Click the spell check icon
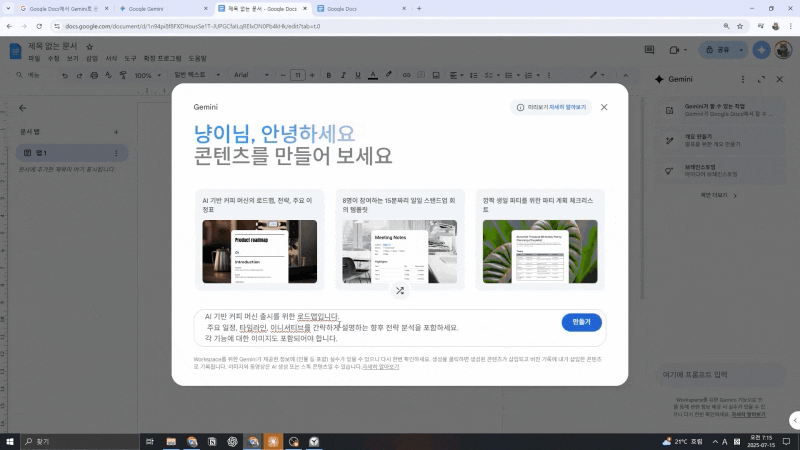 coord(108,76)
